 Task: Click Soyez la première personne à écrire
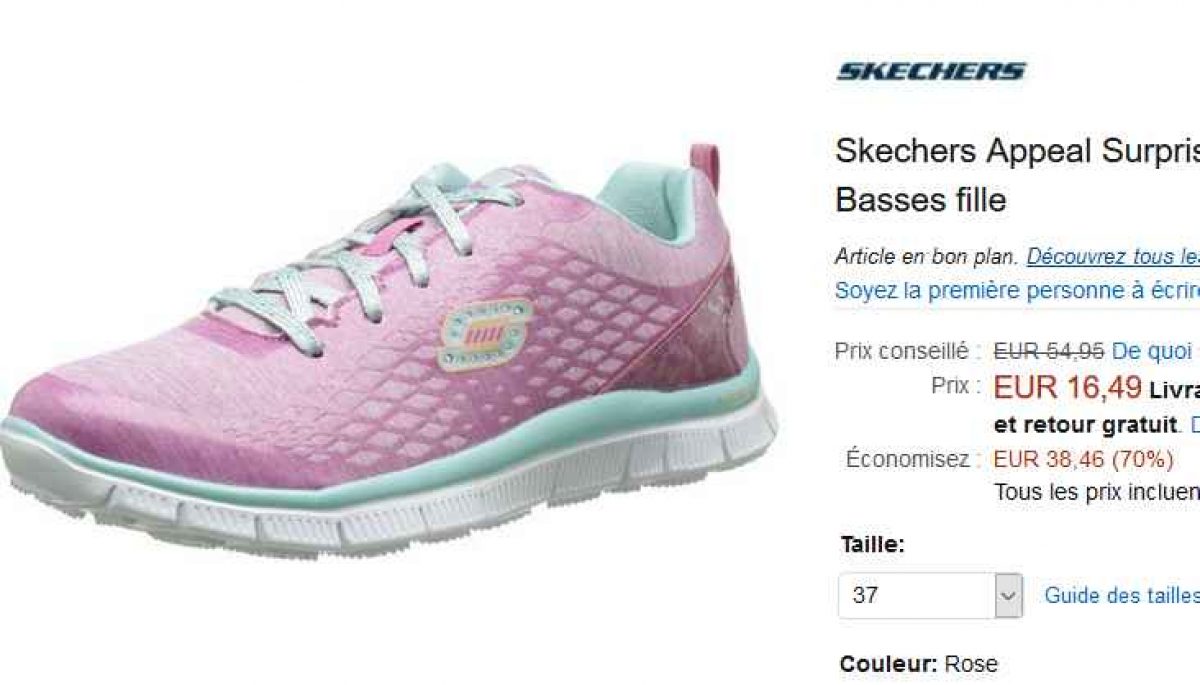[1017, 291]
